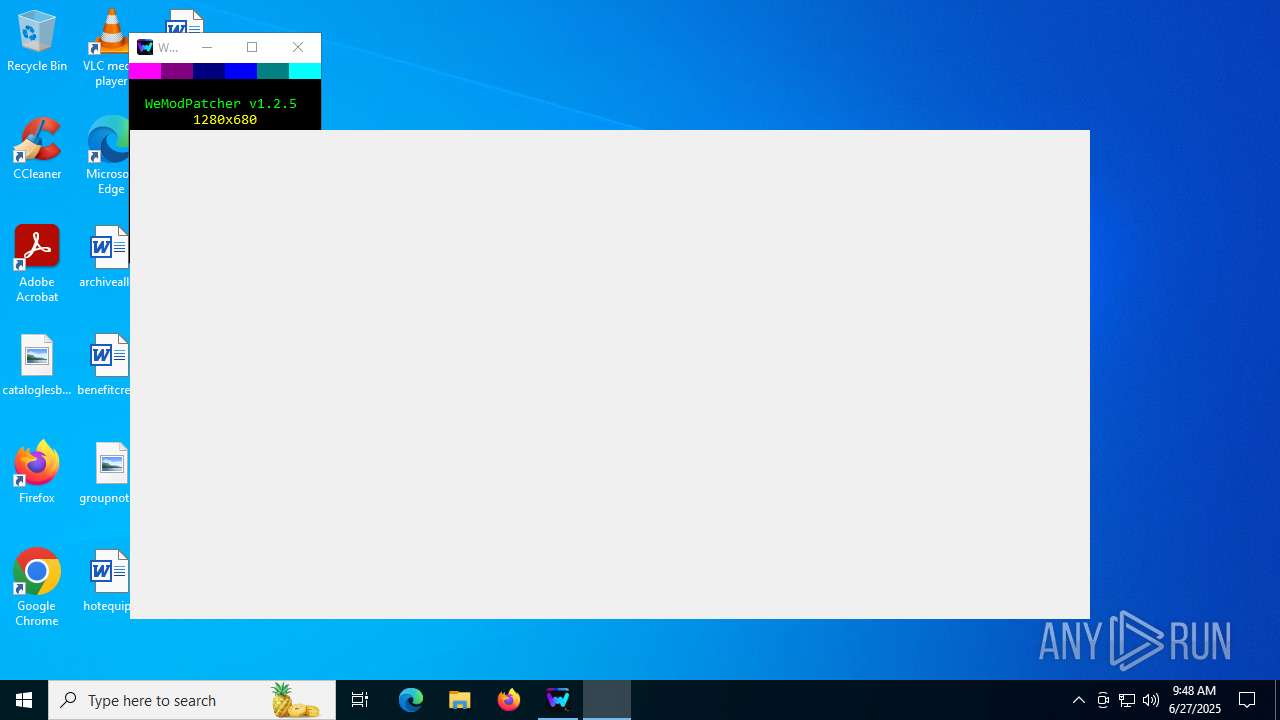This screenshot has height=720, width=1280.
Task: Open the notification action center
Action: pos(1247,700)
